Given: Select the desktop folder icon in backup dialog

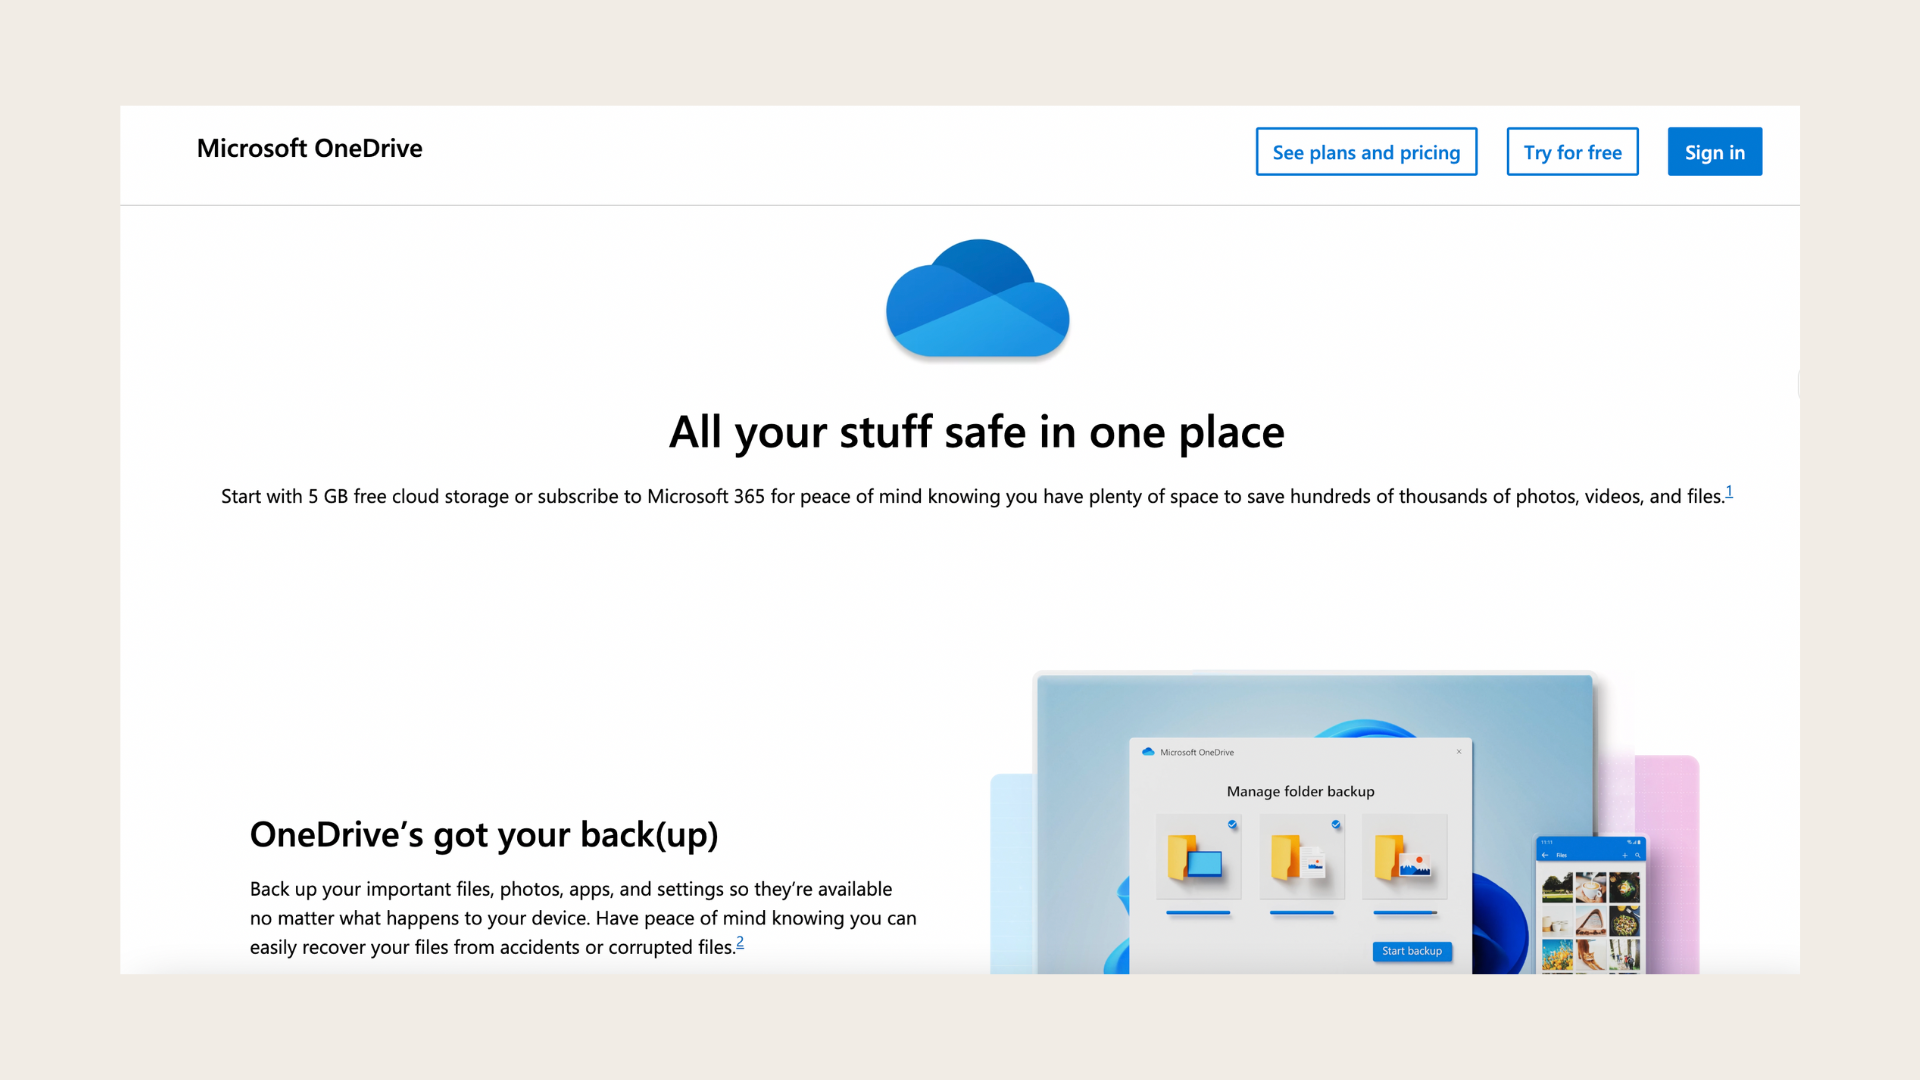Looking at the screenshot, I should click(x=1197, y=858).
